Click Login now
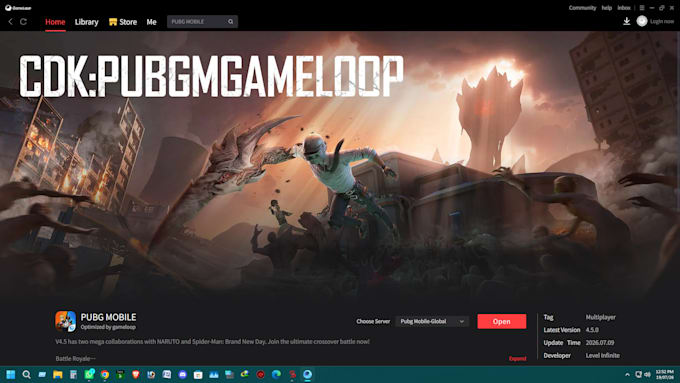Screen dimensions: 680x383 (662, 21)
